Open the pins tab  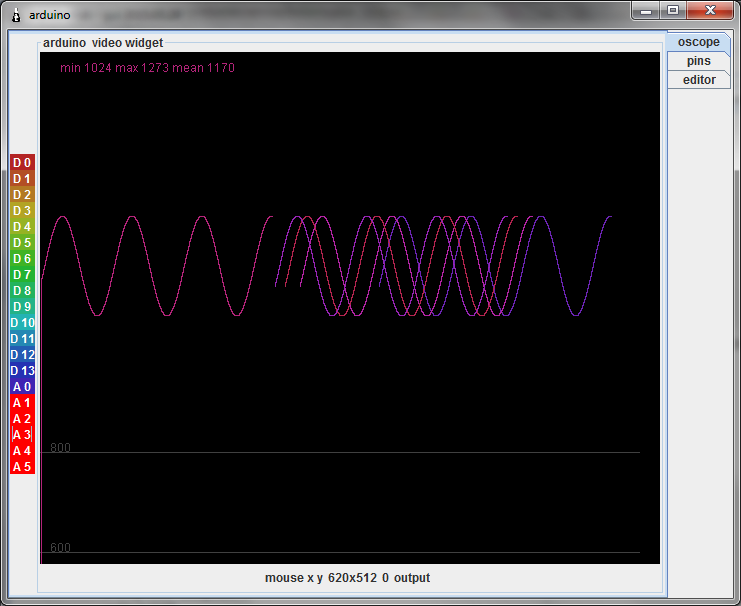(x=698, y=61)
